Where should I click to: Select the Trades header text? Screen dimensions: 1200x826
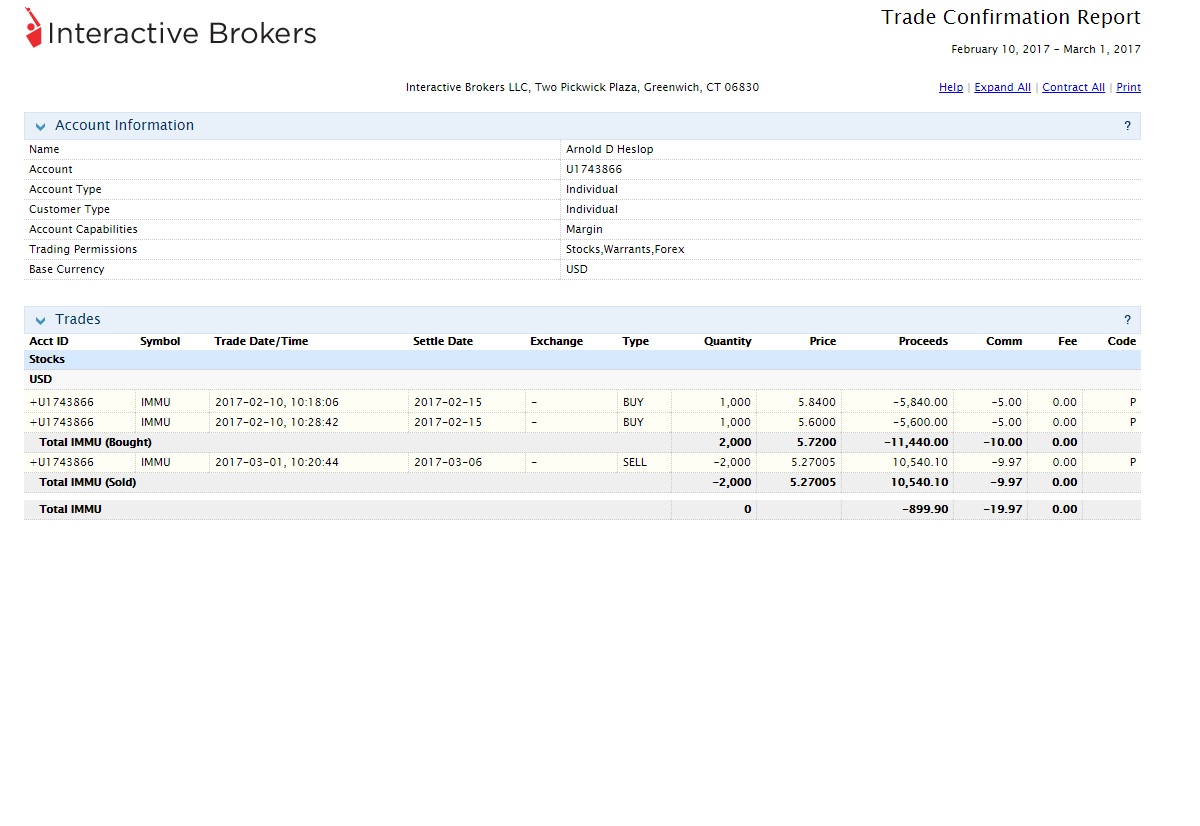(x=78, y=319)
